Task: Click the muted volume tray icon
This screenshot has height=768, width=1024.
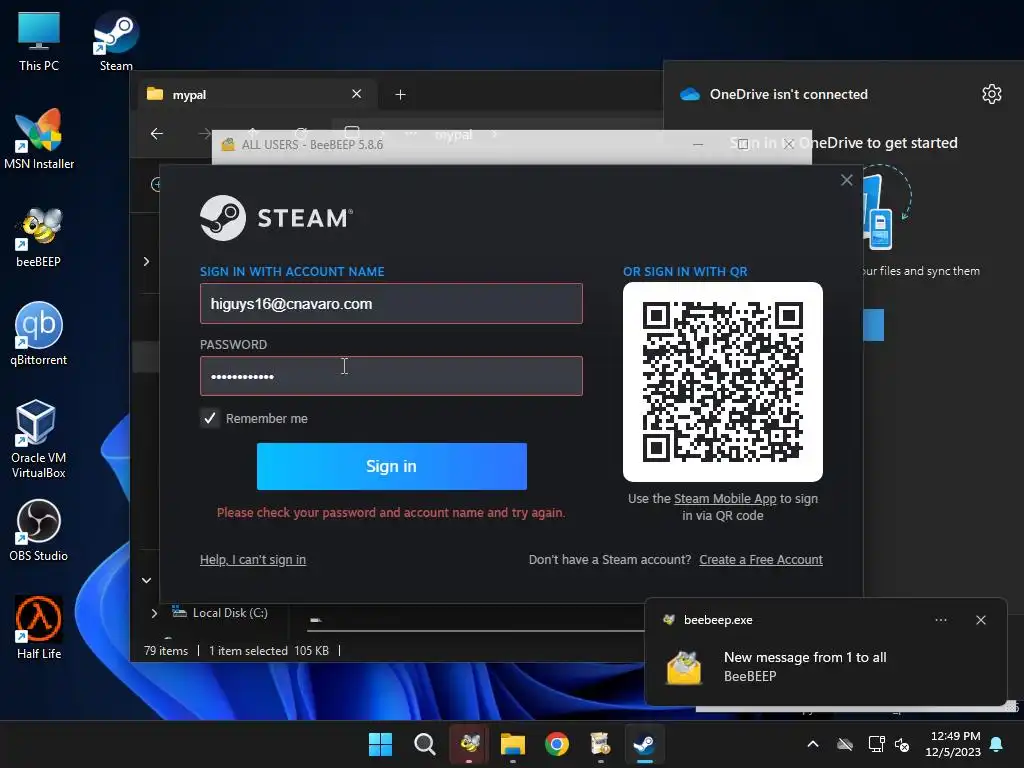Action: coord(902,744)
